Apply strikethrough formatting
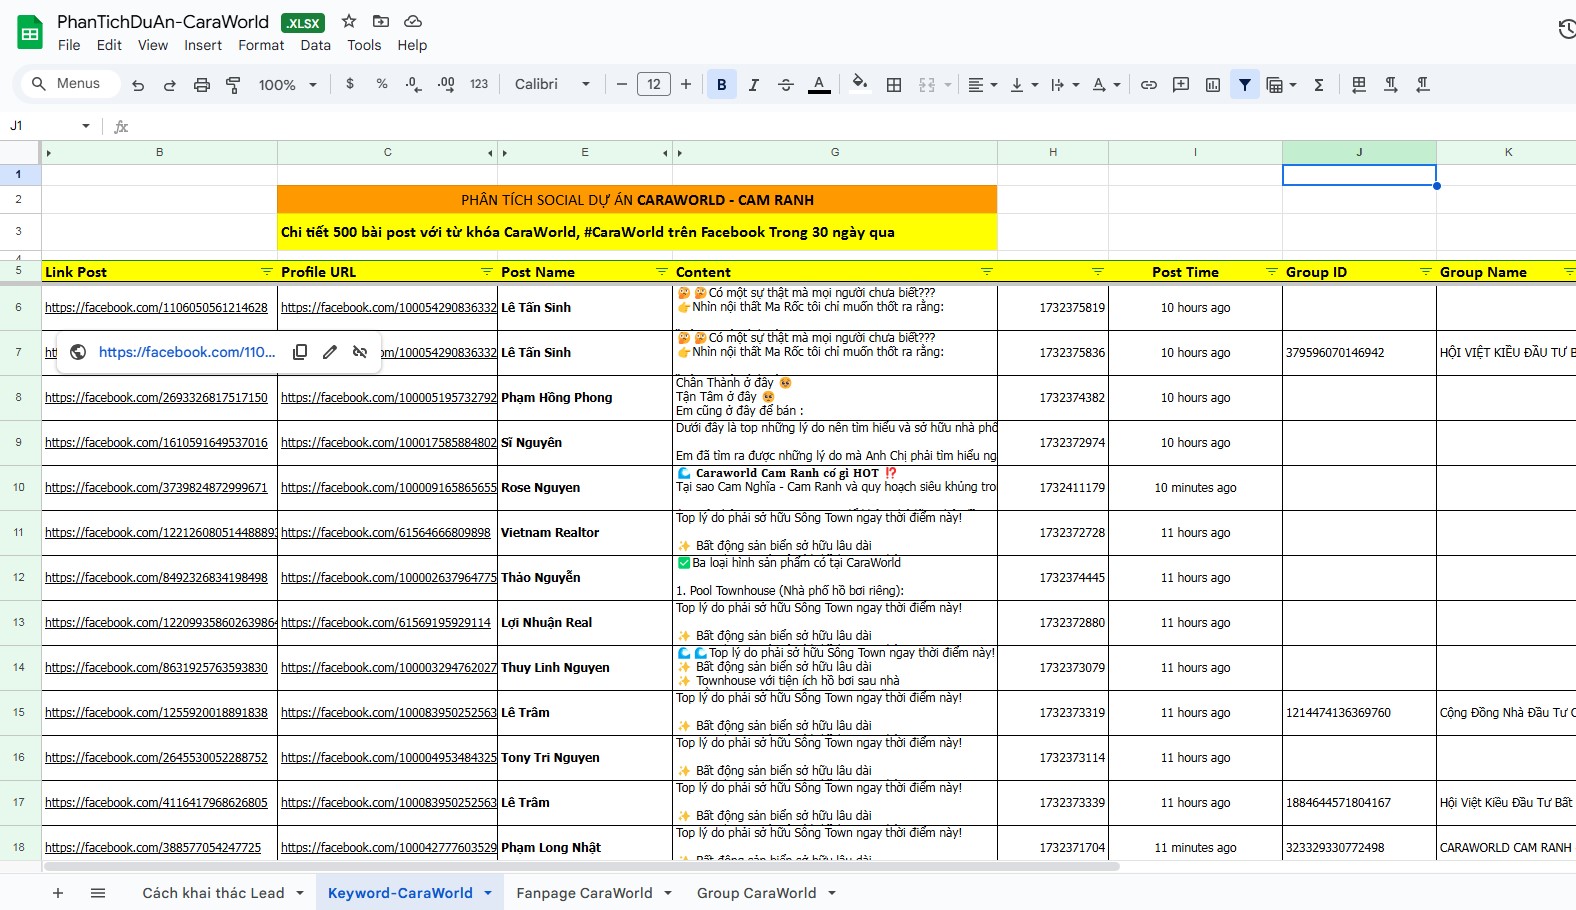This screenshot has width=1576, height=910. click(786, 85)
